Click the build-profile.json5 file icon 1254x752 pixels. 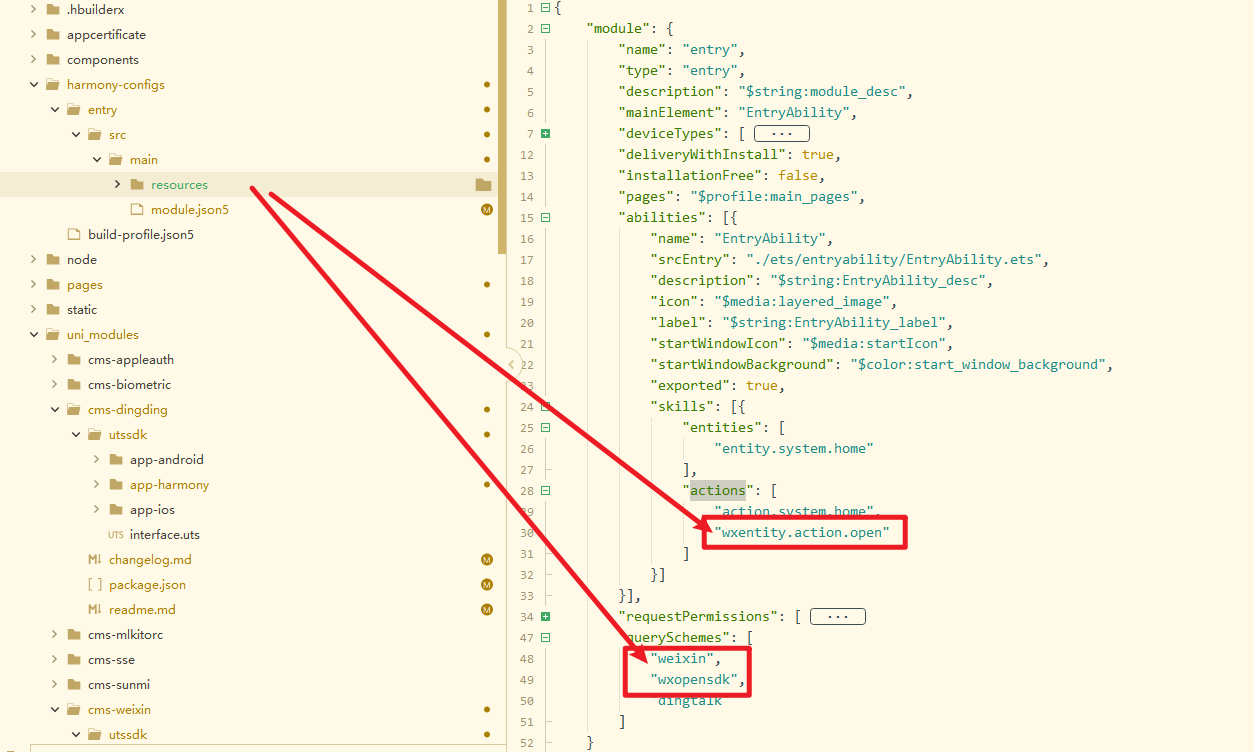(74, 235)
